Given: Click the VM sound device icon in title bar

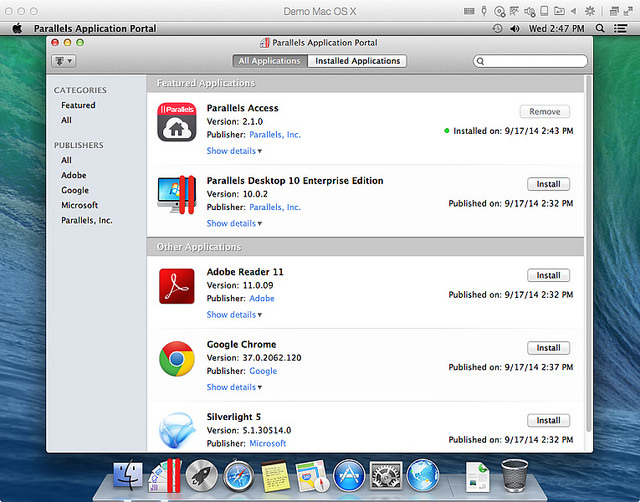Looking at the screenshot, I should click(x=530, y=11).
